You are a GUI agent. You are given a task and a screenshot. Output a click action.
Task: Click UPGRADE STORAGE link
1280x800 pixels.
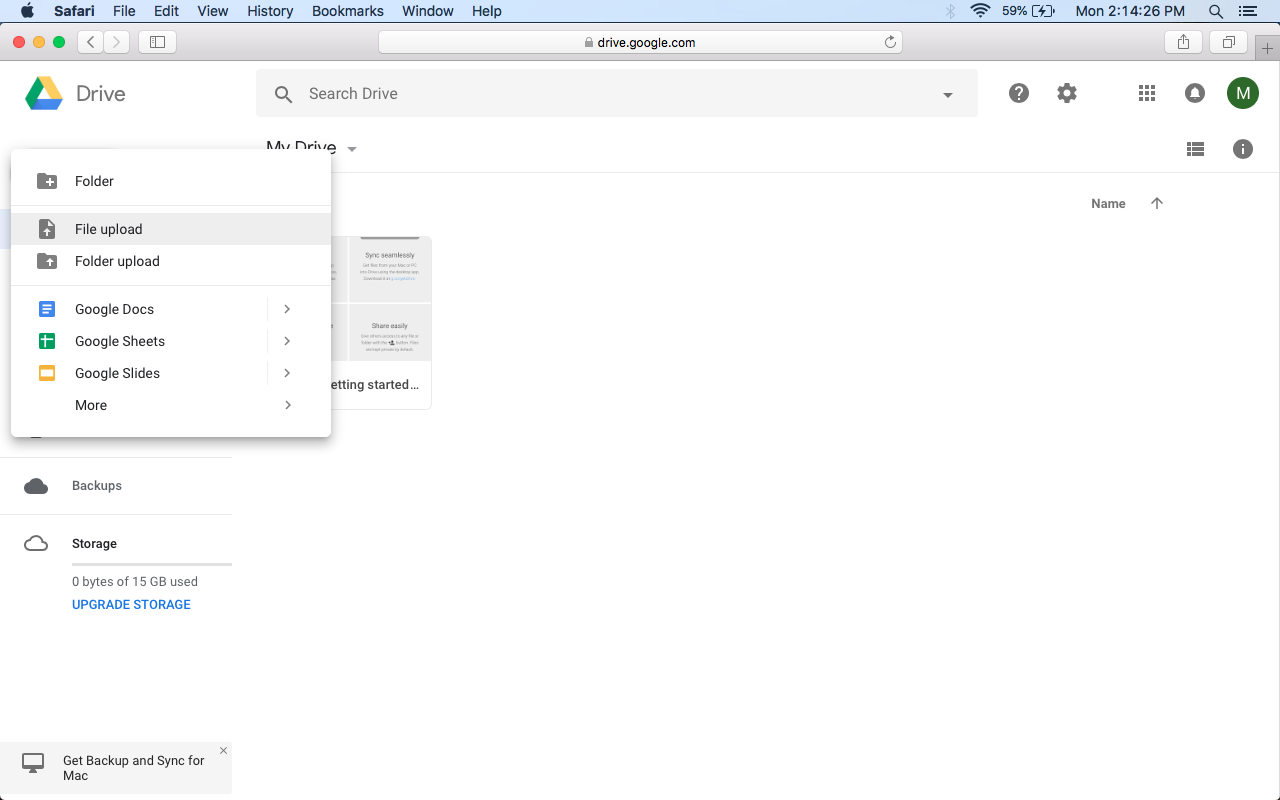[131, 605]
